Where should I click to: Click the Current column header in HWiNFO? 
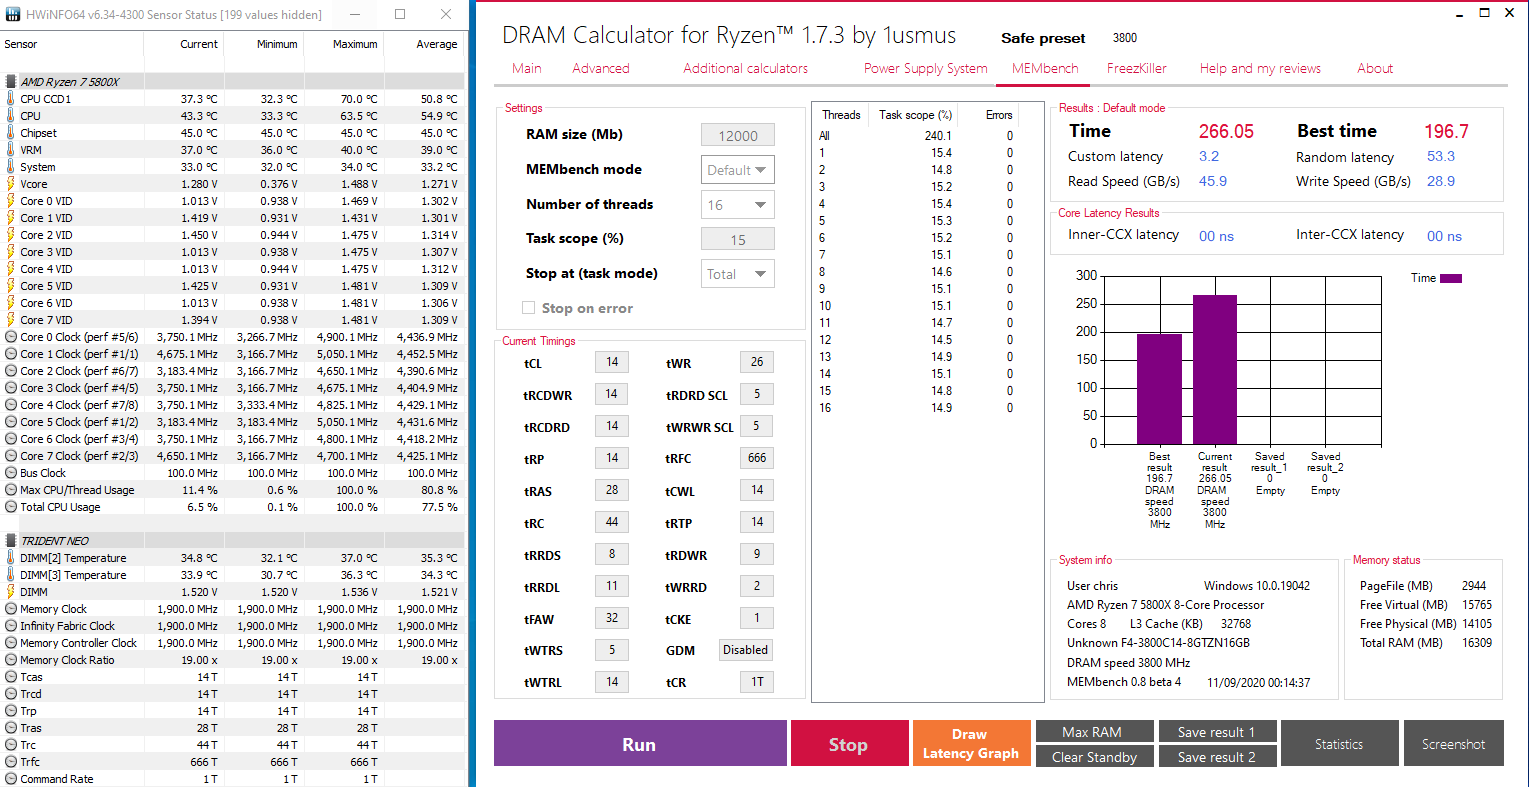click(x=199, y=44)
